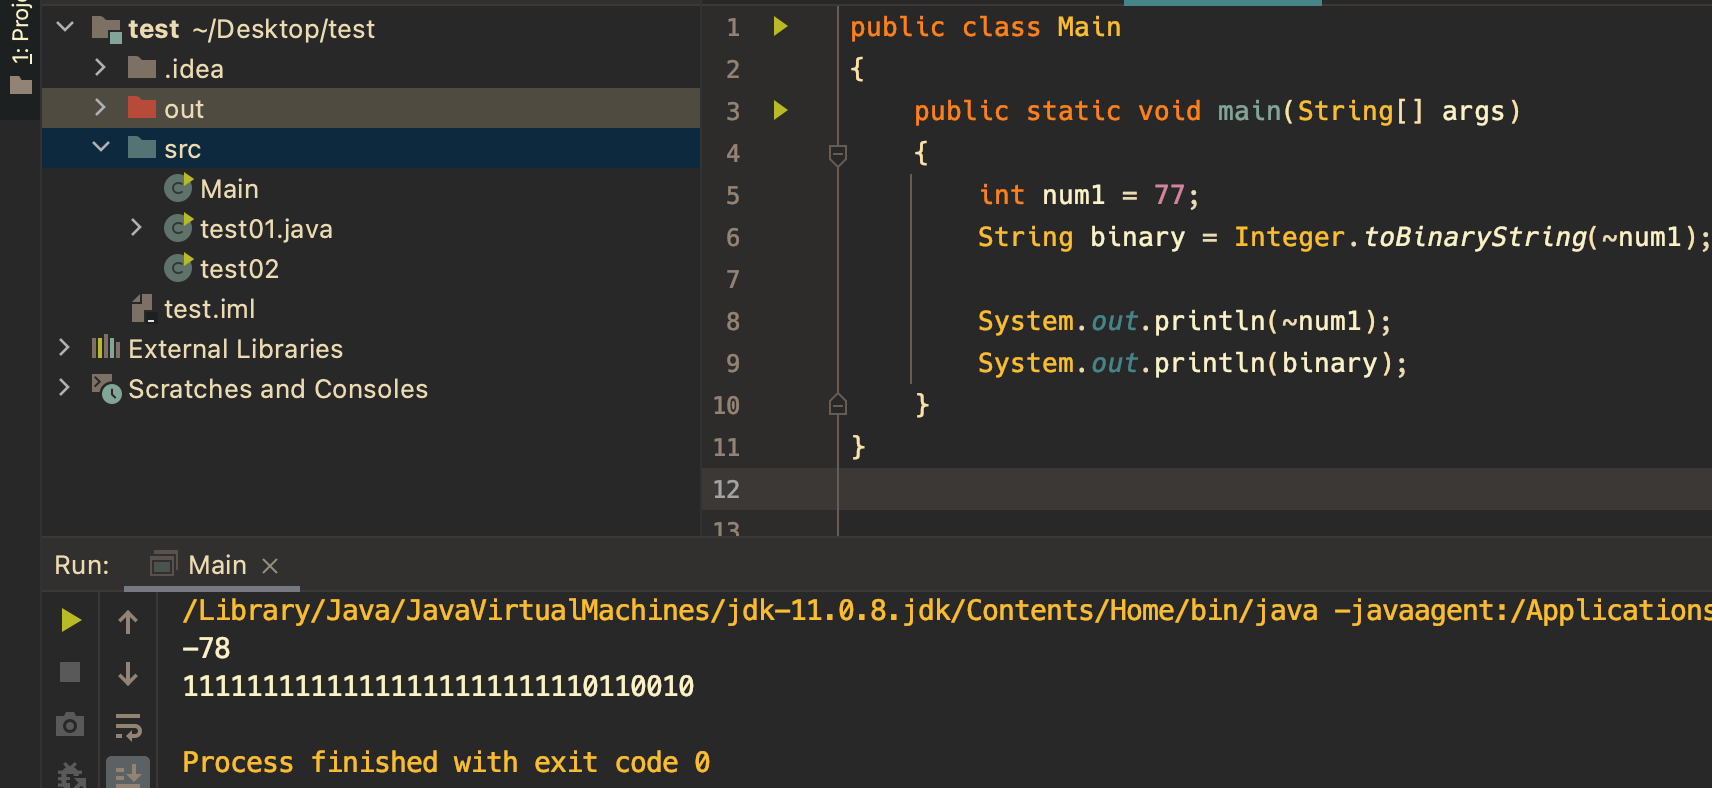Click the 'Process finished with exit code 0' line

coord(446,762)
